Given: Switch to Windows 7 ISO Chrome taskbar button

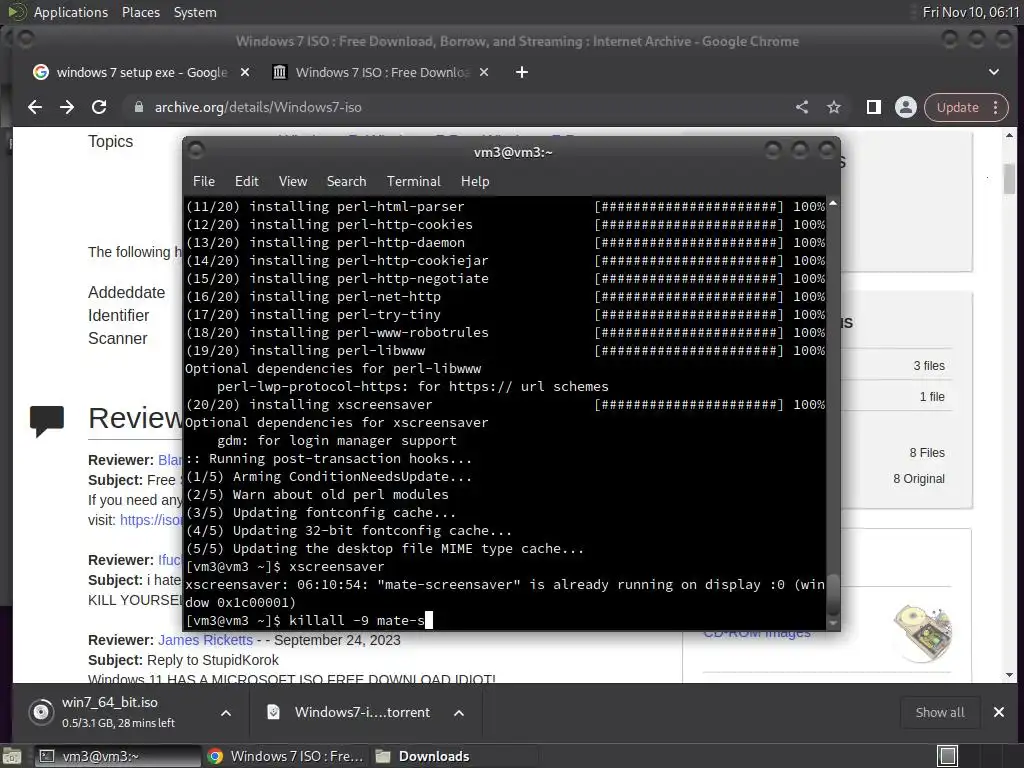Looking at the screenshot, I should 285,756.
